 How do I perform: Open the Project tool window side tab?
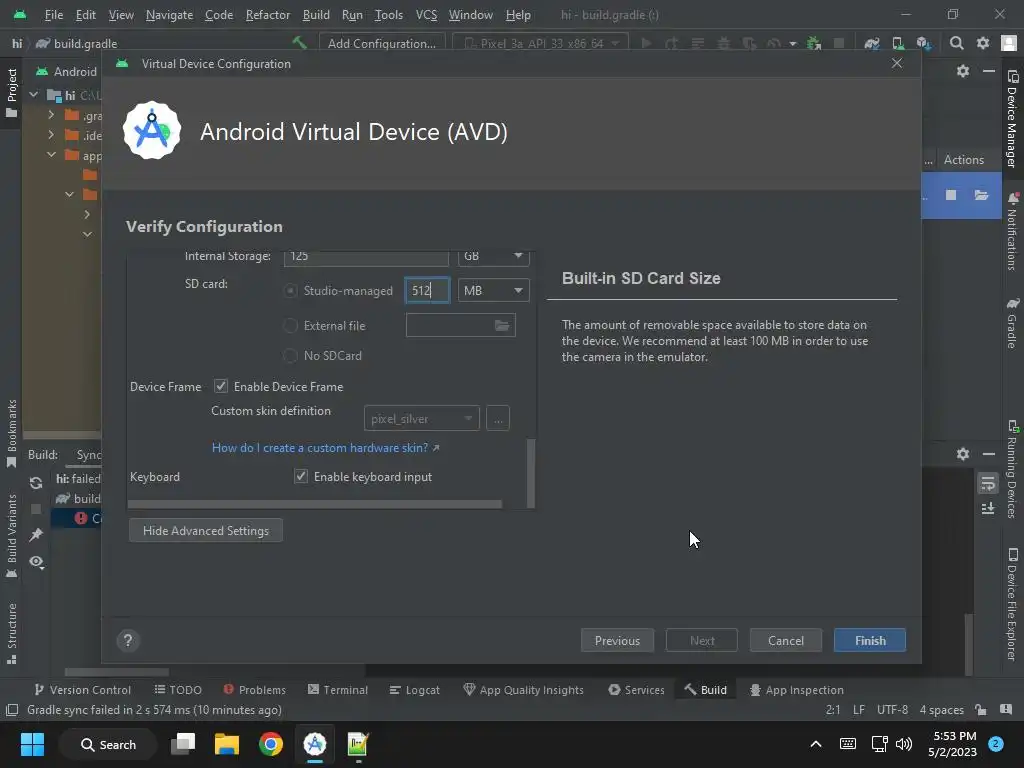click(x=11, y=93)
